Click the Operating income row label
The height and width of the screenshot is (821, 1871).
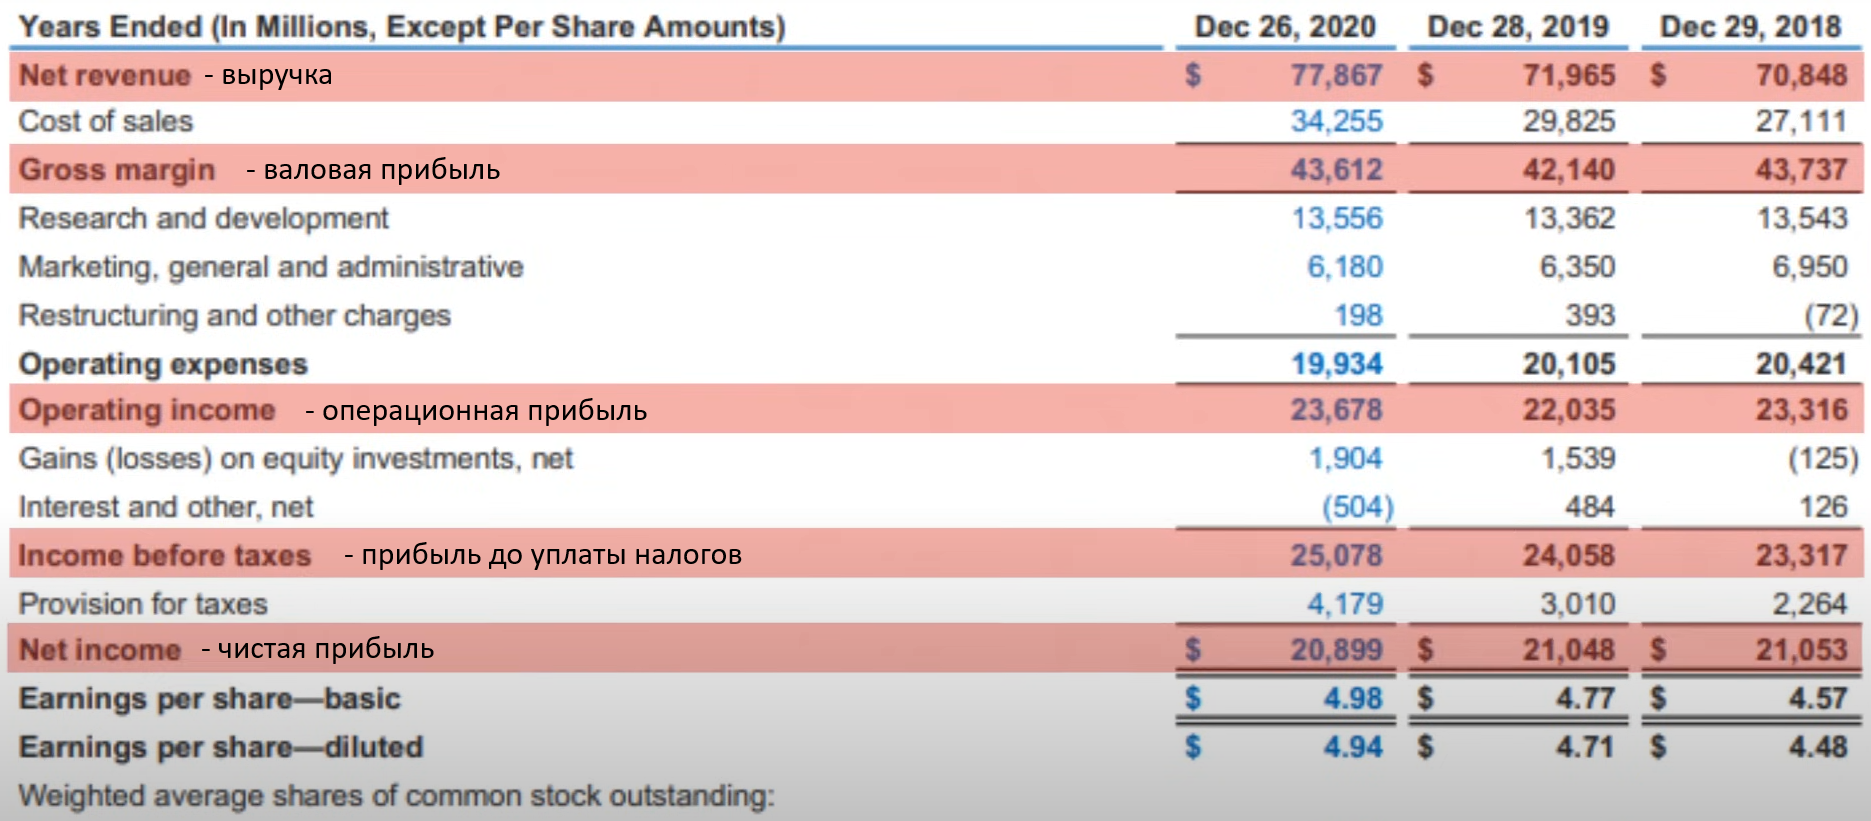point(147,410)
